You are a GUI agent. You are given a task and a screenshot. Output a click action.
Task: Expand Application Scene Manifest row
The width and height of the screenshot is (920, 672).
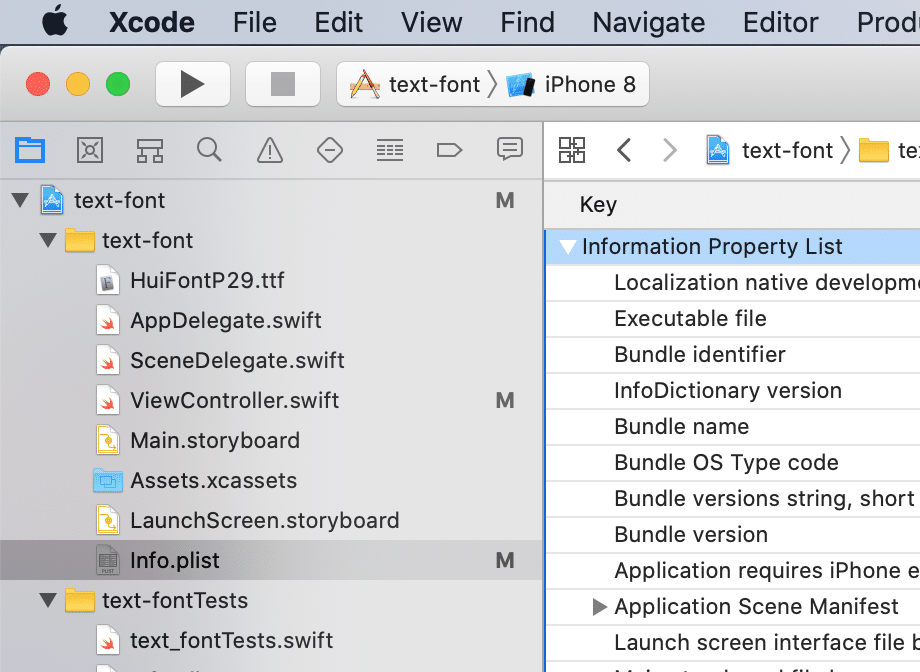tap(599, 607)
